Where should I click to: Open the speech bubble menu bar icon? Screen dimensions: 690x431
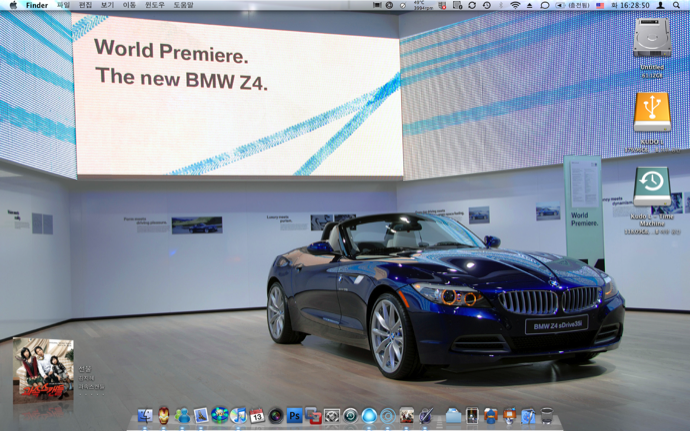click(x=545, y=5)
